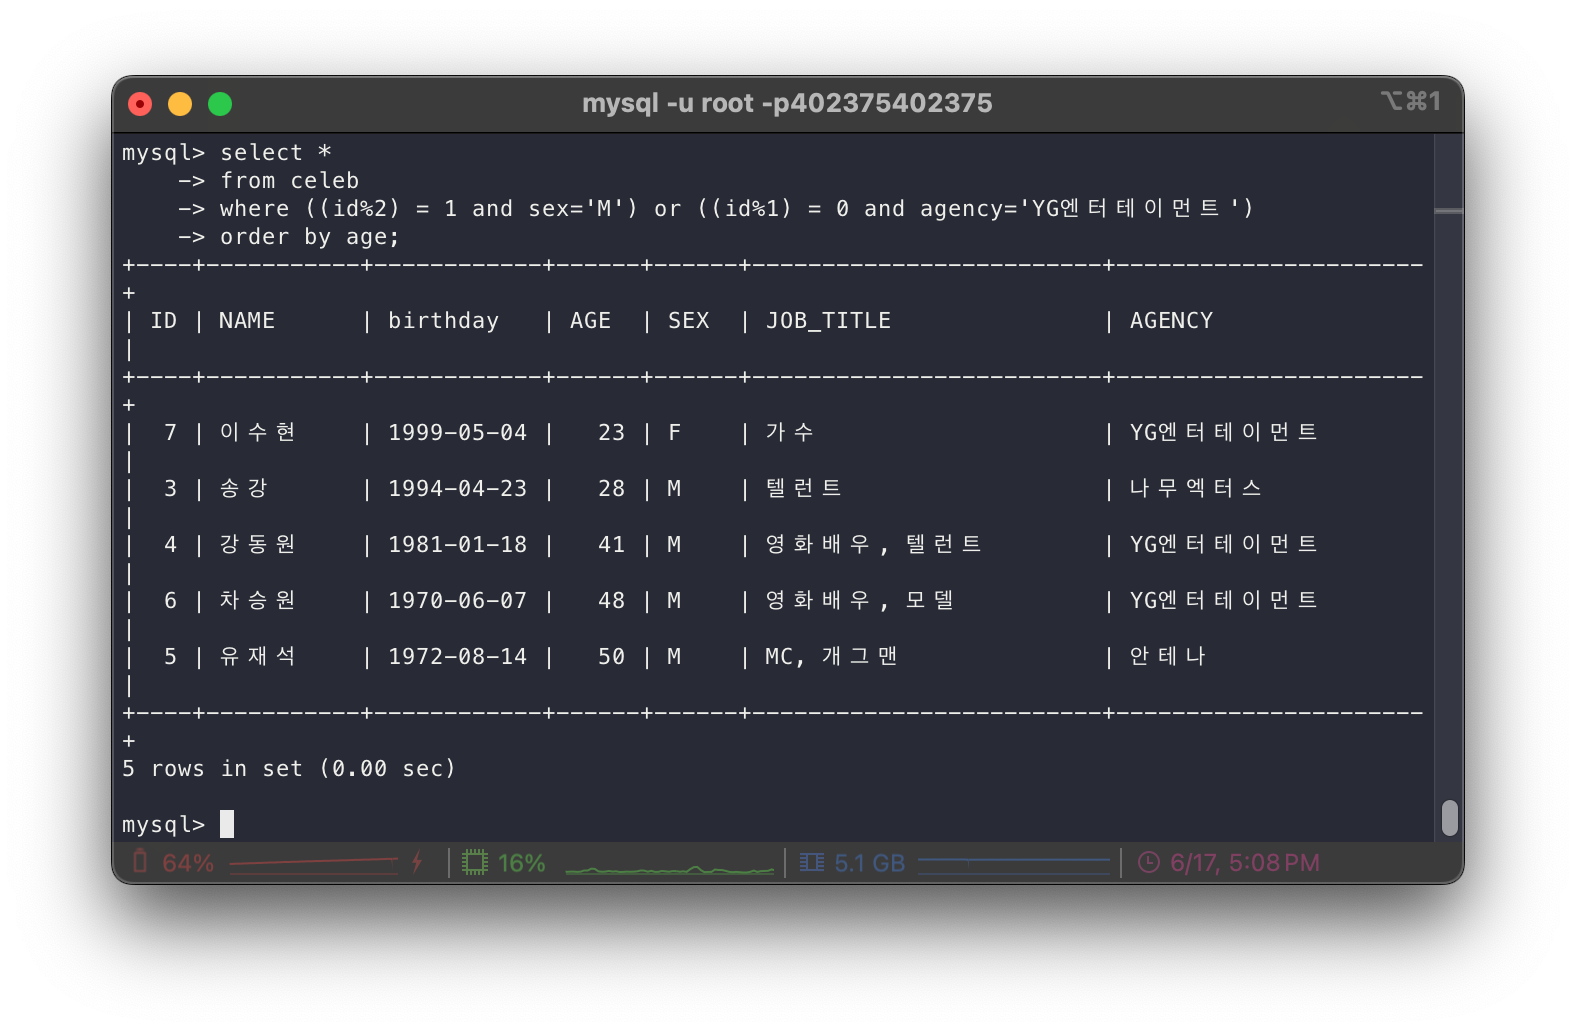Click the ⌥⌘1 shortcut indicator

[1411, 101]
